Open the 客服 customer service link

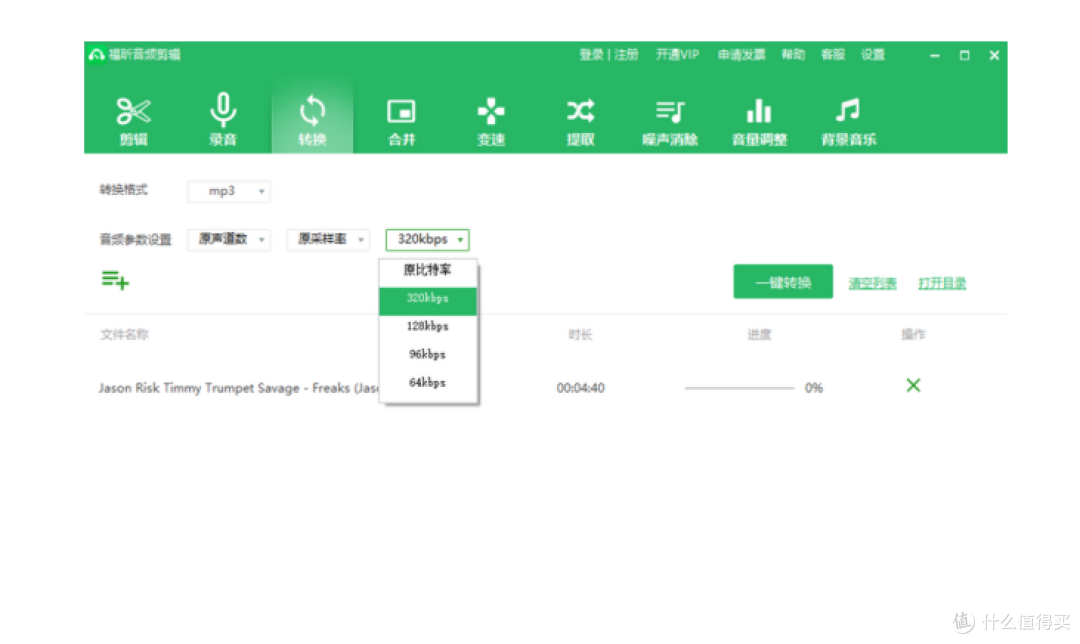(833, 54)
